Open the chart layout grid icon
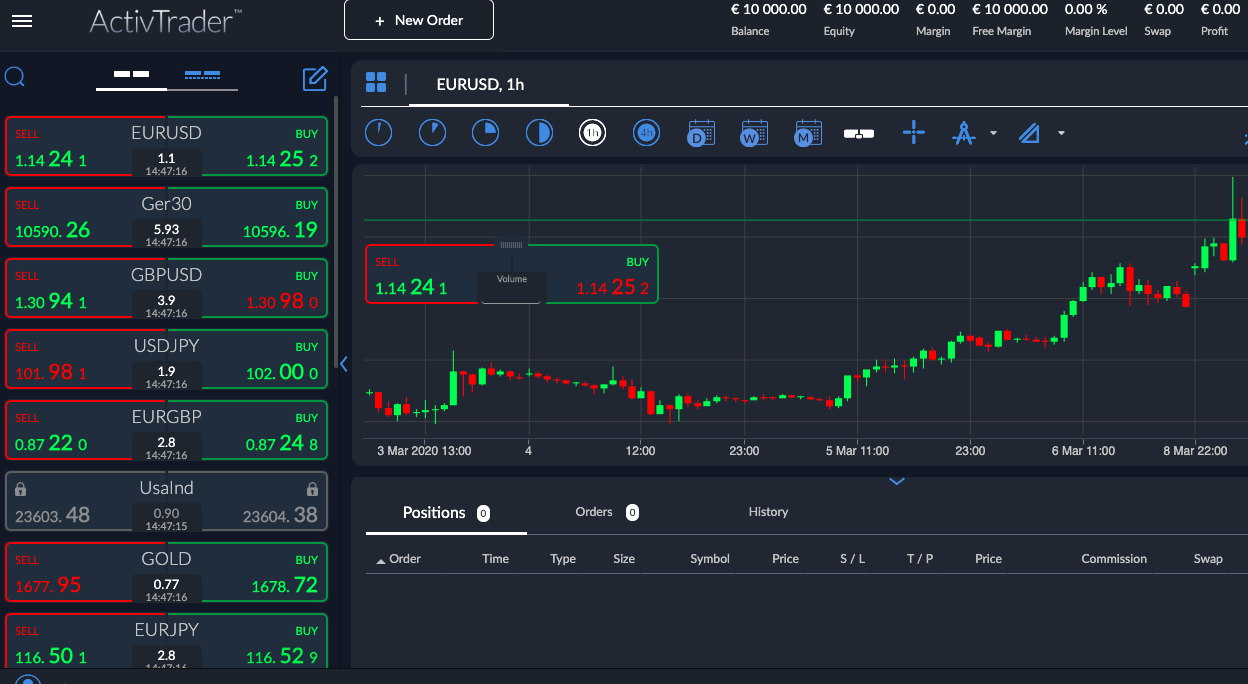Image resolution: width=1248 pixels, height=684 pixels. coord(376,82)
